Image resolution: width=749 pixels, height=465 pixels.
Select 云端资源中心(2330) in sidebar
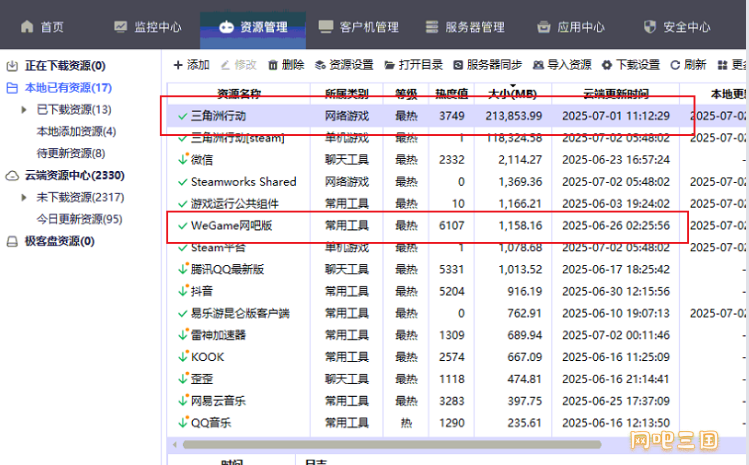point(75,175)
